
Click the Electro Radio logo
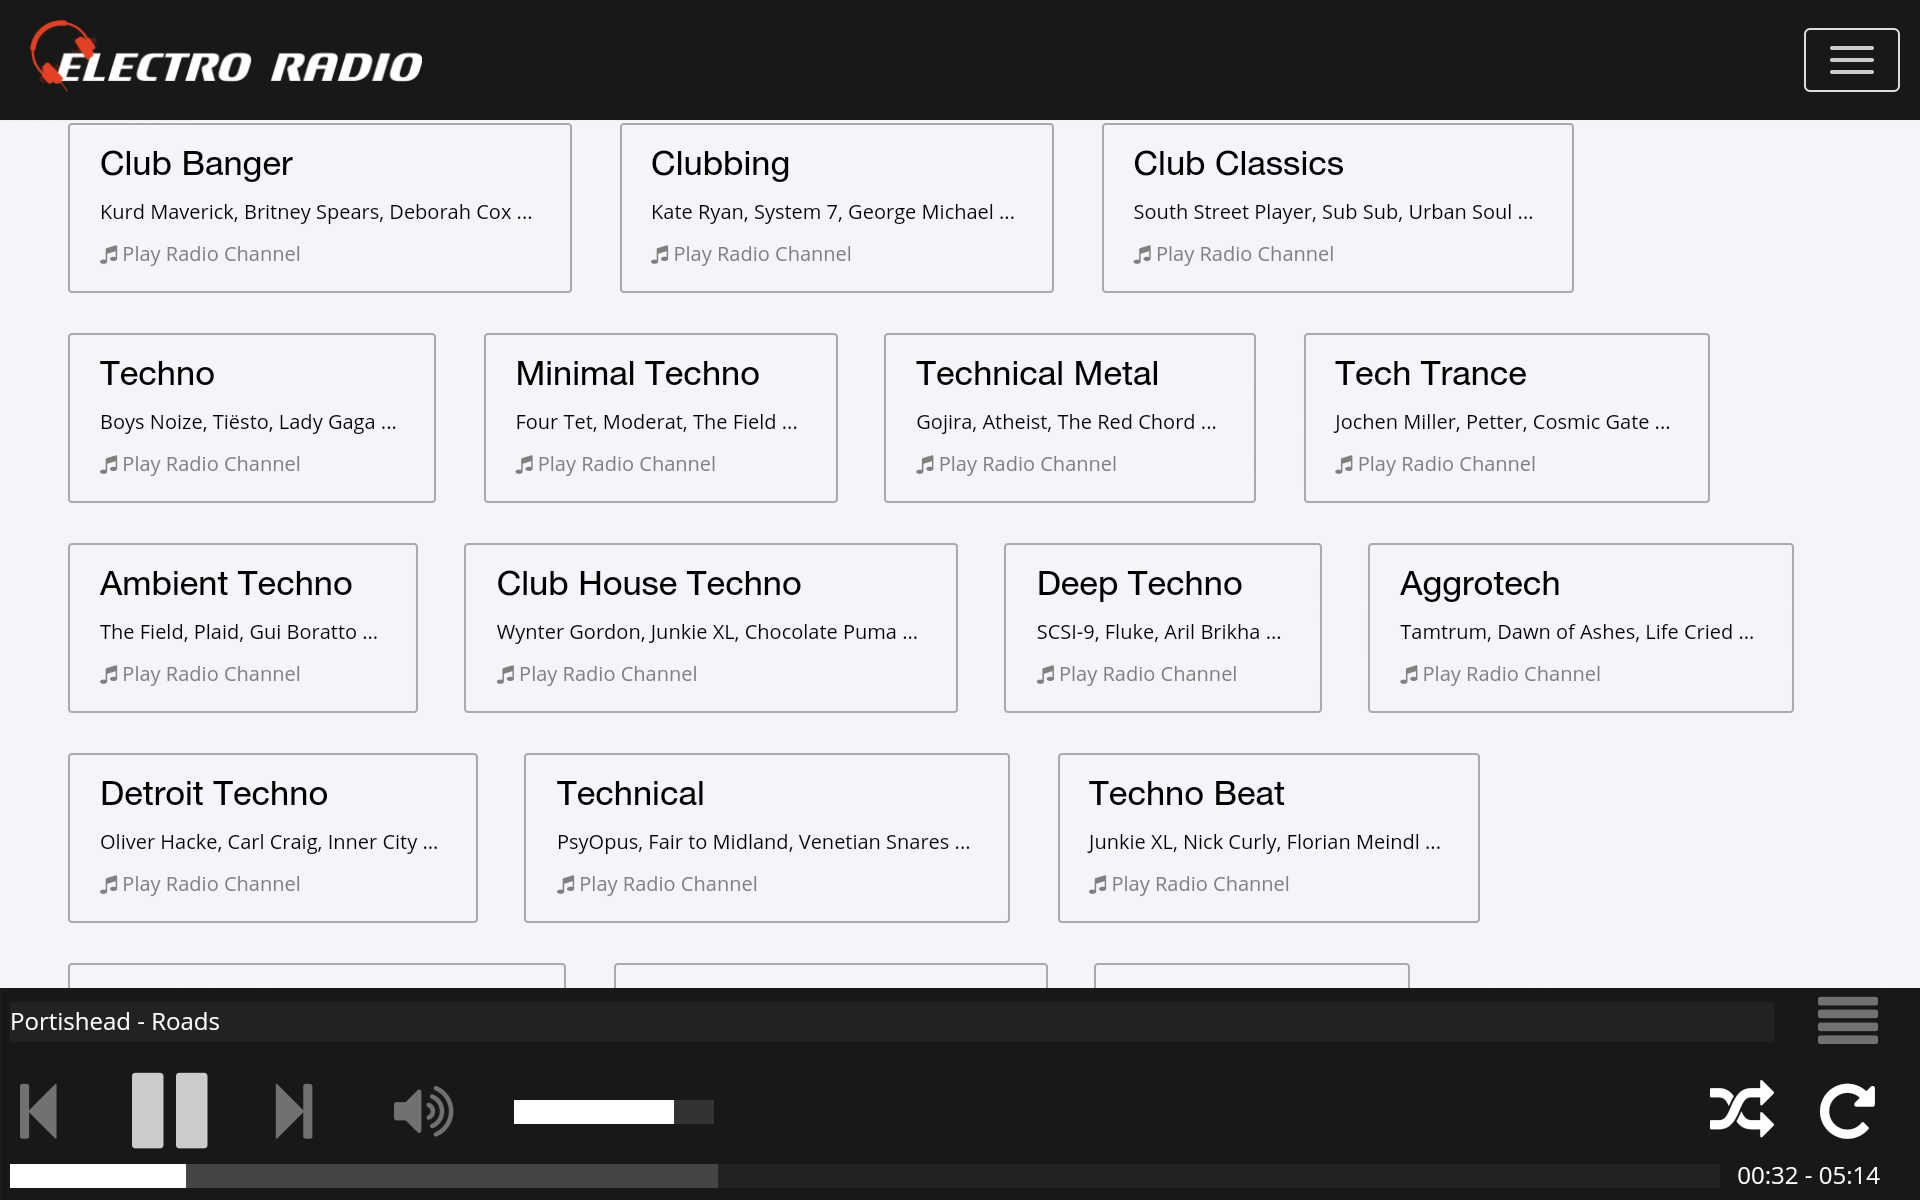click(x=227, y=57)
